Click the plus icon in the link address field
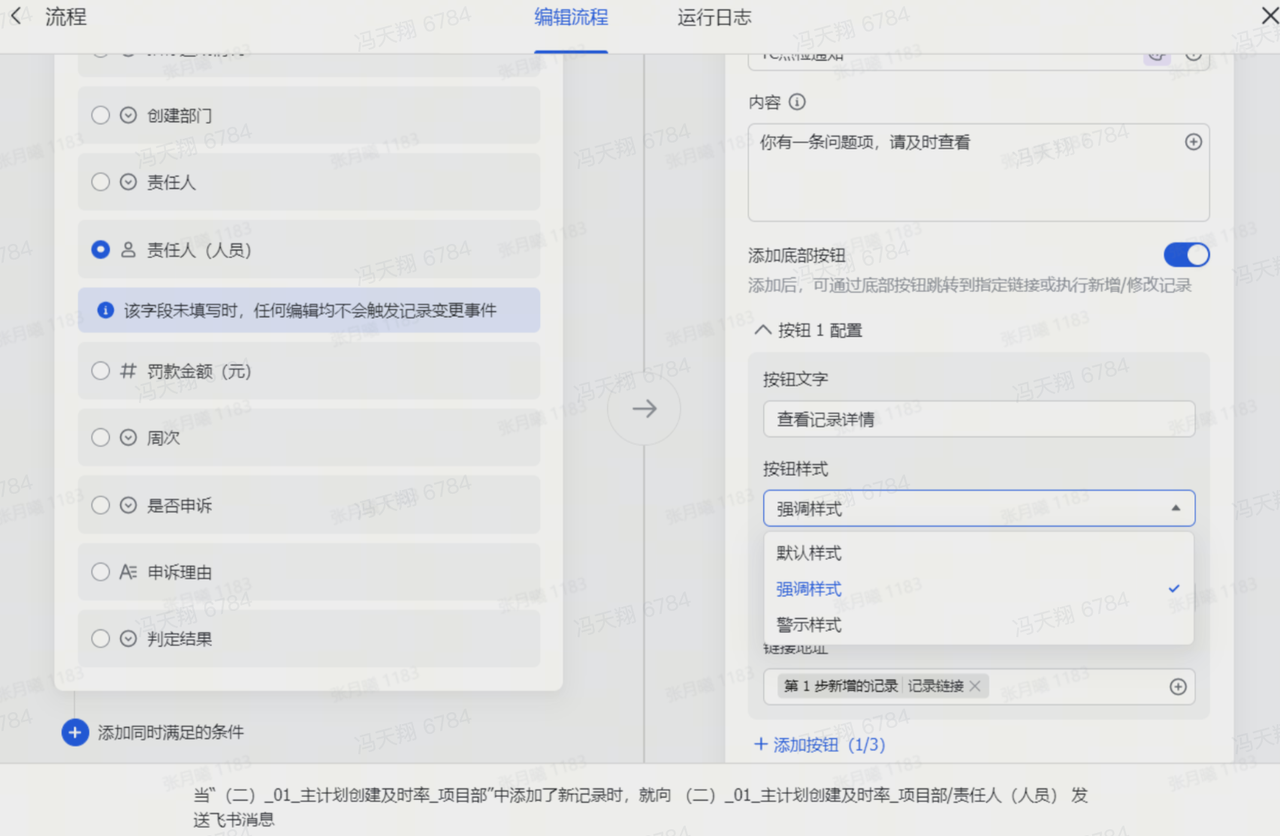This screenshot has height=836, width=1280. coord(1178,686)
